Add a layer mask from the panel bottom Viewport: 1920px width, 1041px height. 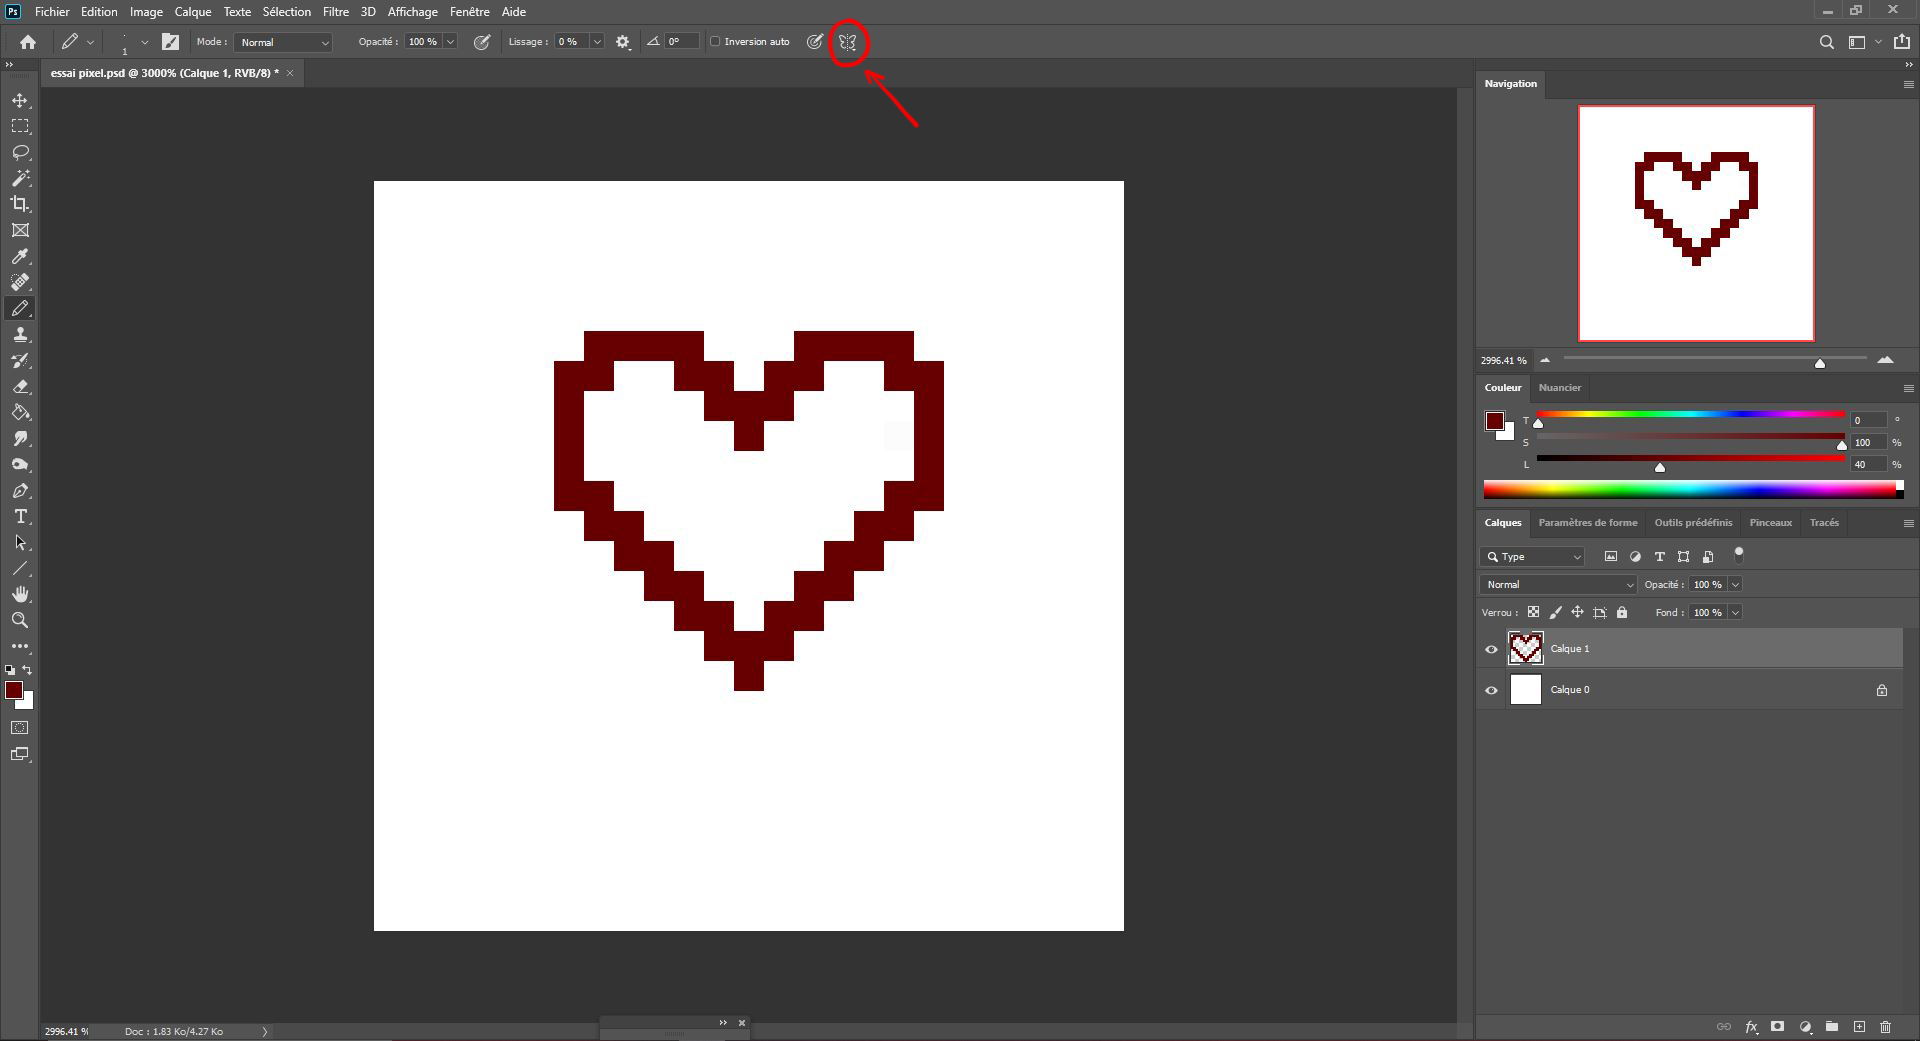click(x=1778, y=1026)
